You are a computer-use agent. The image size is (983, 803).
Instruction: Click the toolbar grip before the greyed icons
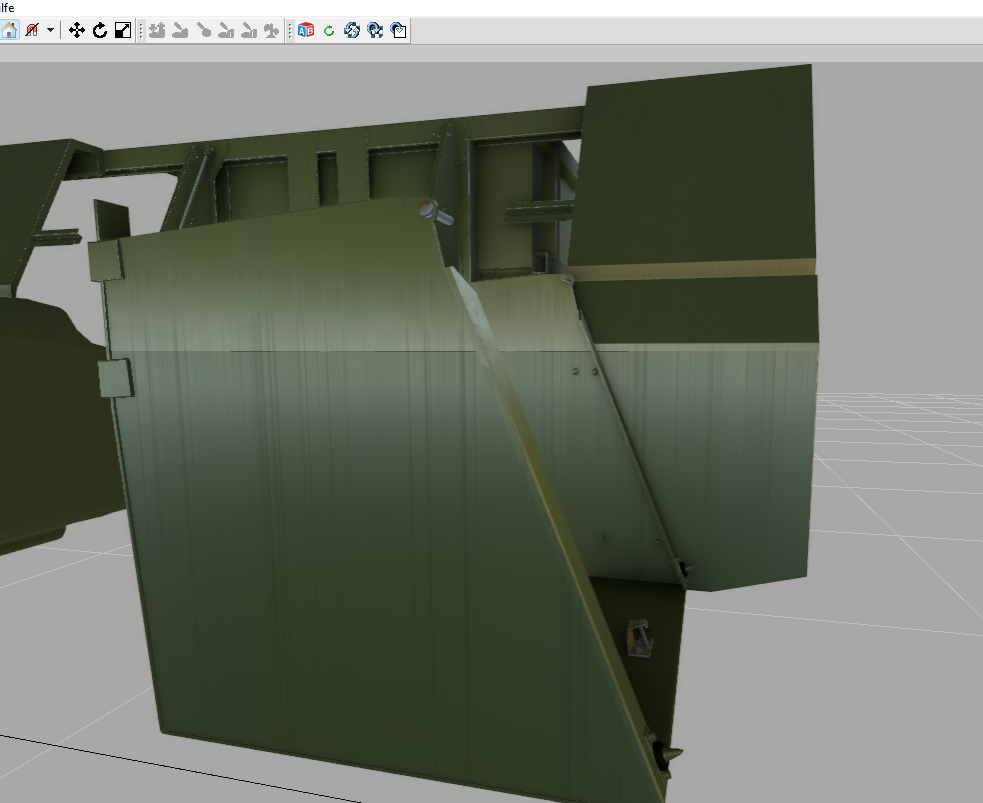click(x=141, y=30)
